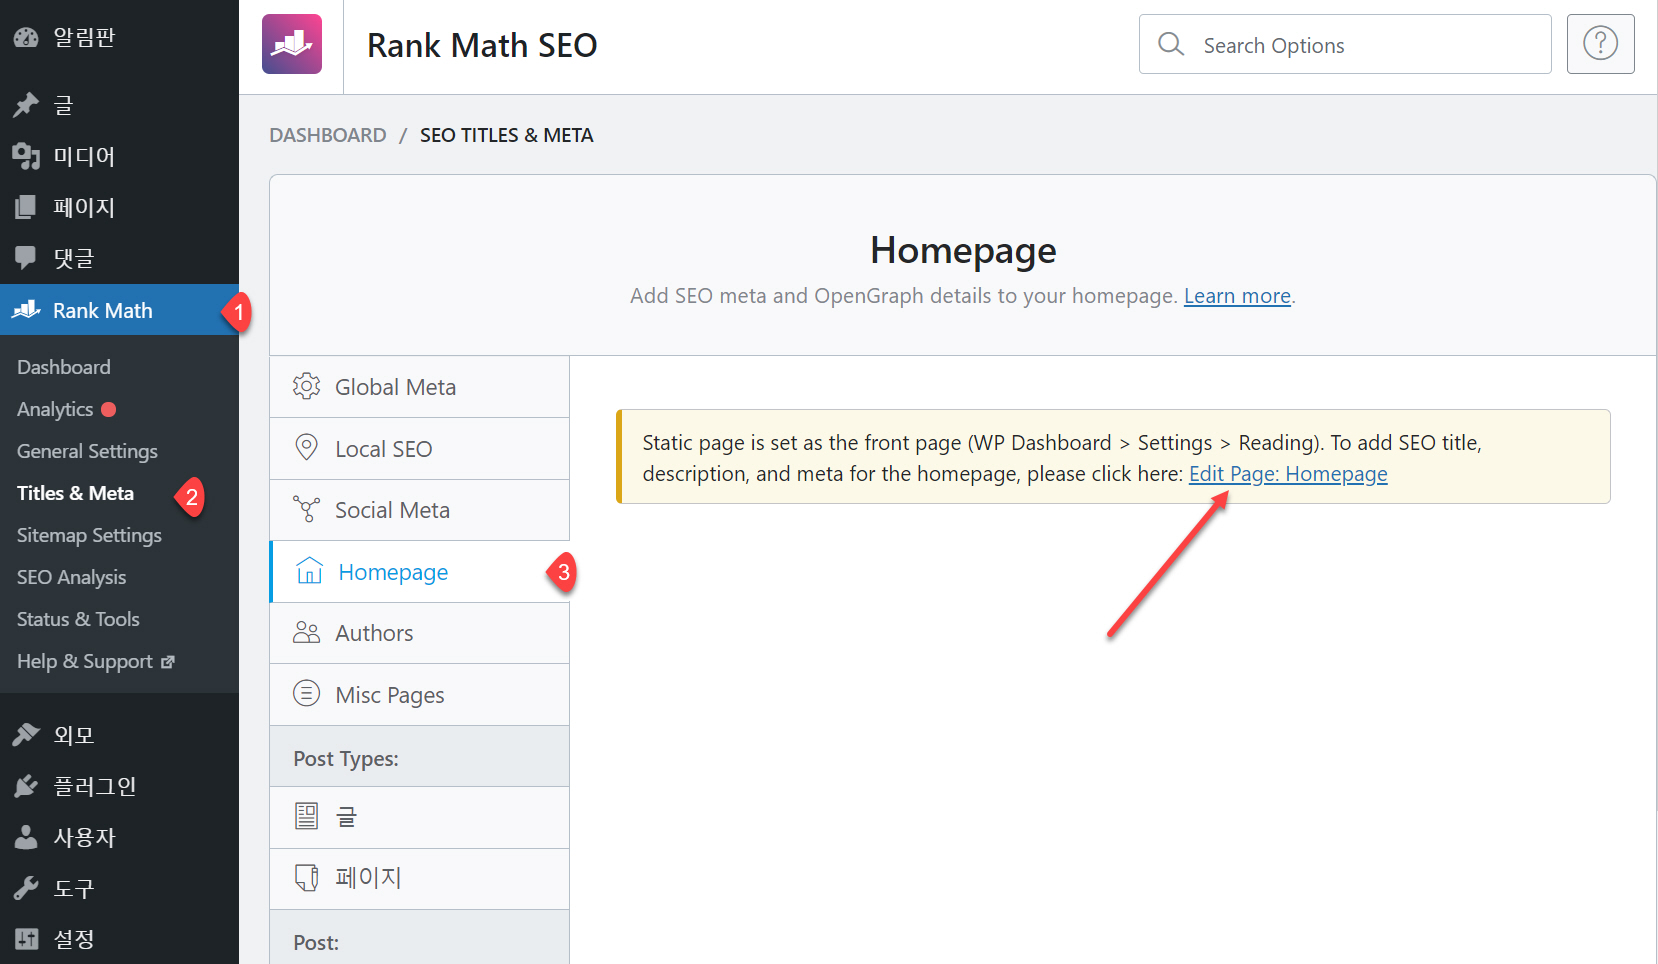Click the Homepage heading text

coord(963,250)
